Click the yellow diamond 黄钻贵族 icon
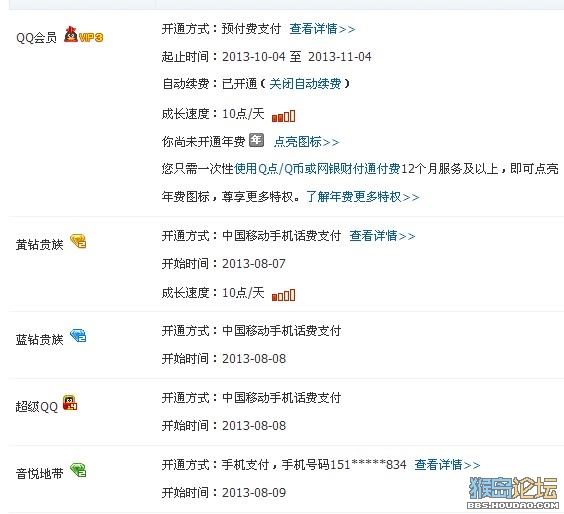Screen dimensions: 564x514 click(78, 241)
